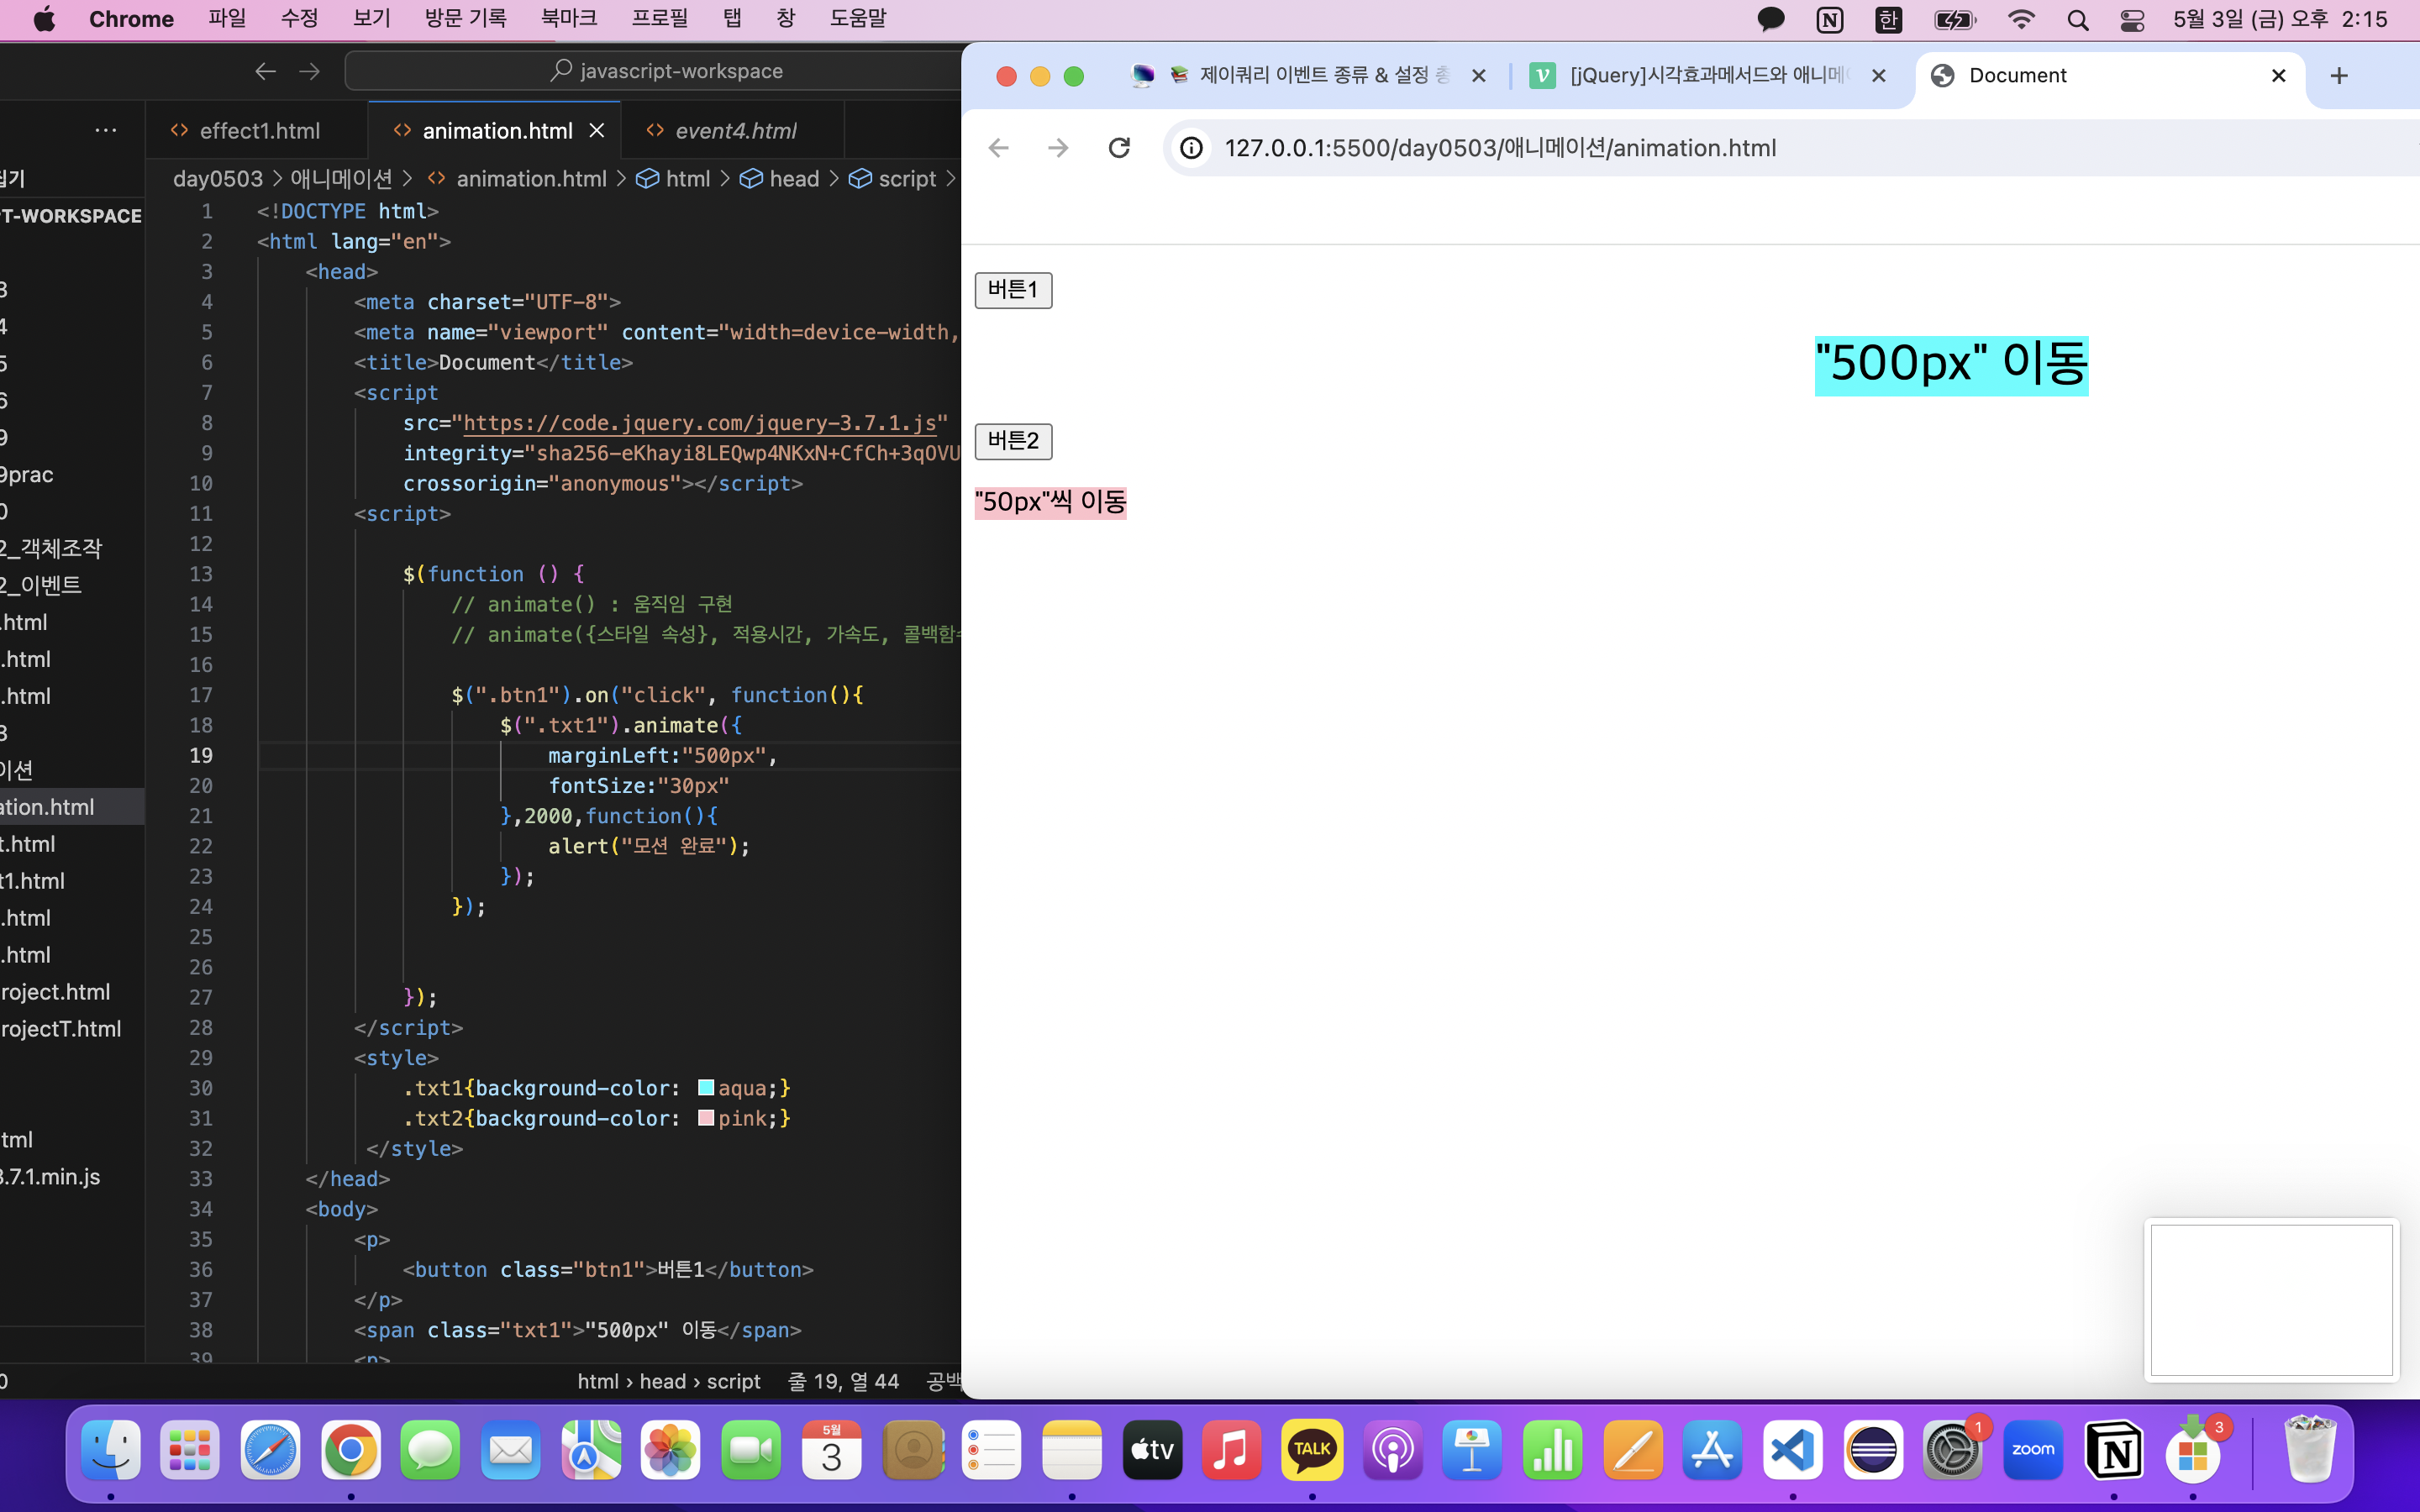Launch KakaoTalk from the dock

pyautogui.click(x=1311, y=1450)
